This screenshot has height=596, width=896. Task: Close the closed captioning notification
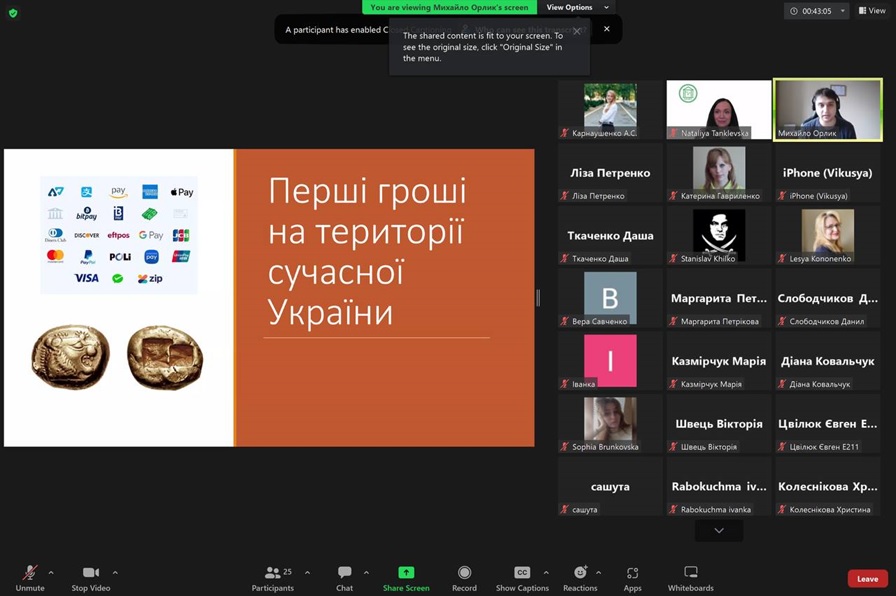[607, 29]
